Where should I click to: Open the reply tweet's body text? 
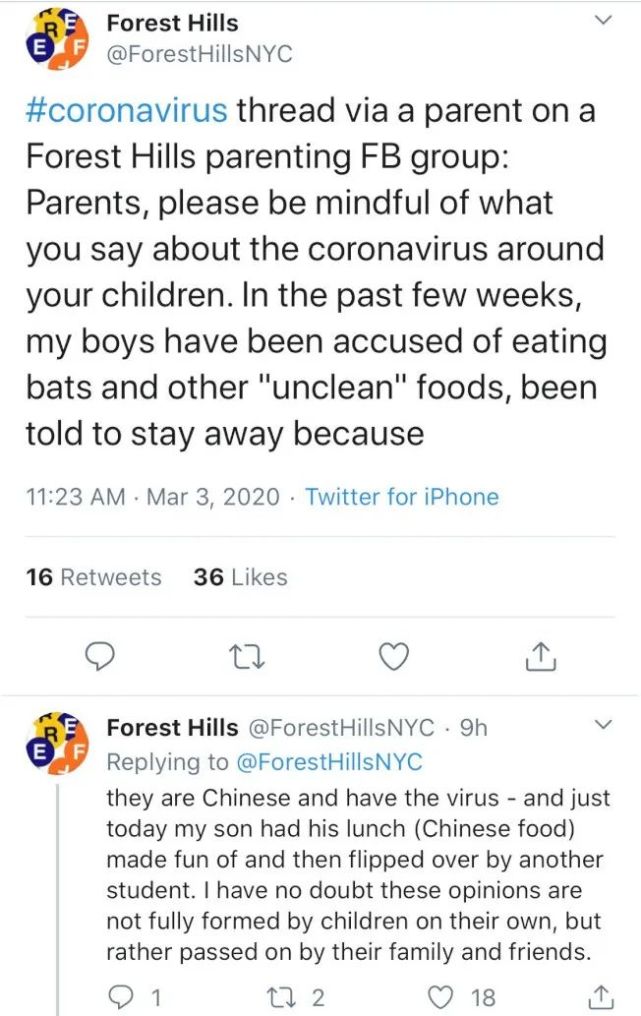click(355, 876)
